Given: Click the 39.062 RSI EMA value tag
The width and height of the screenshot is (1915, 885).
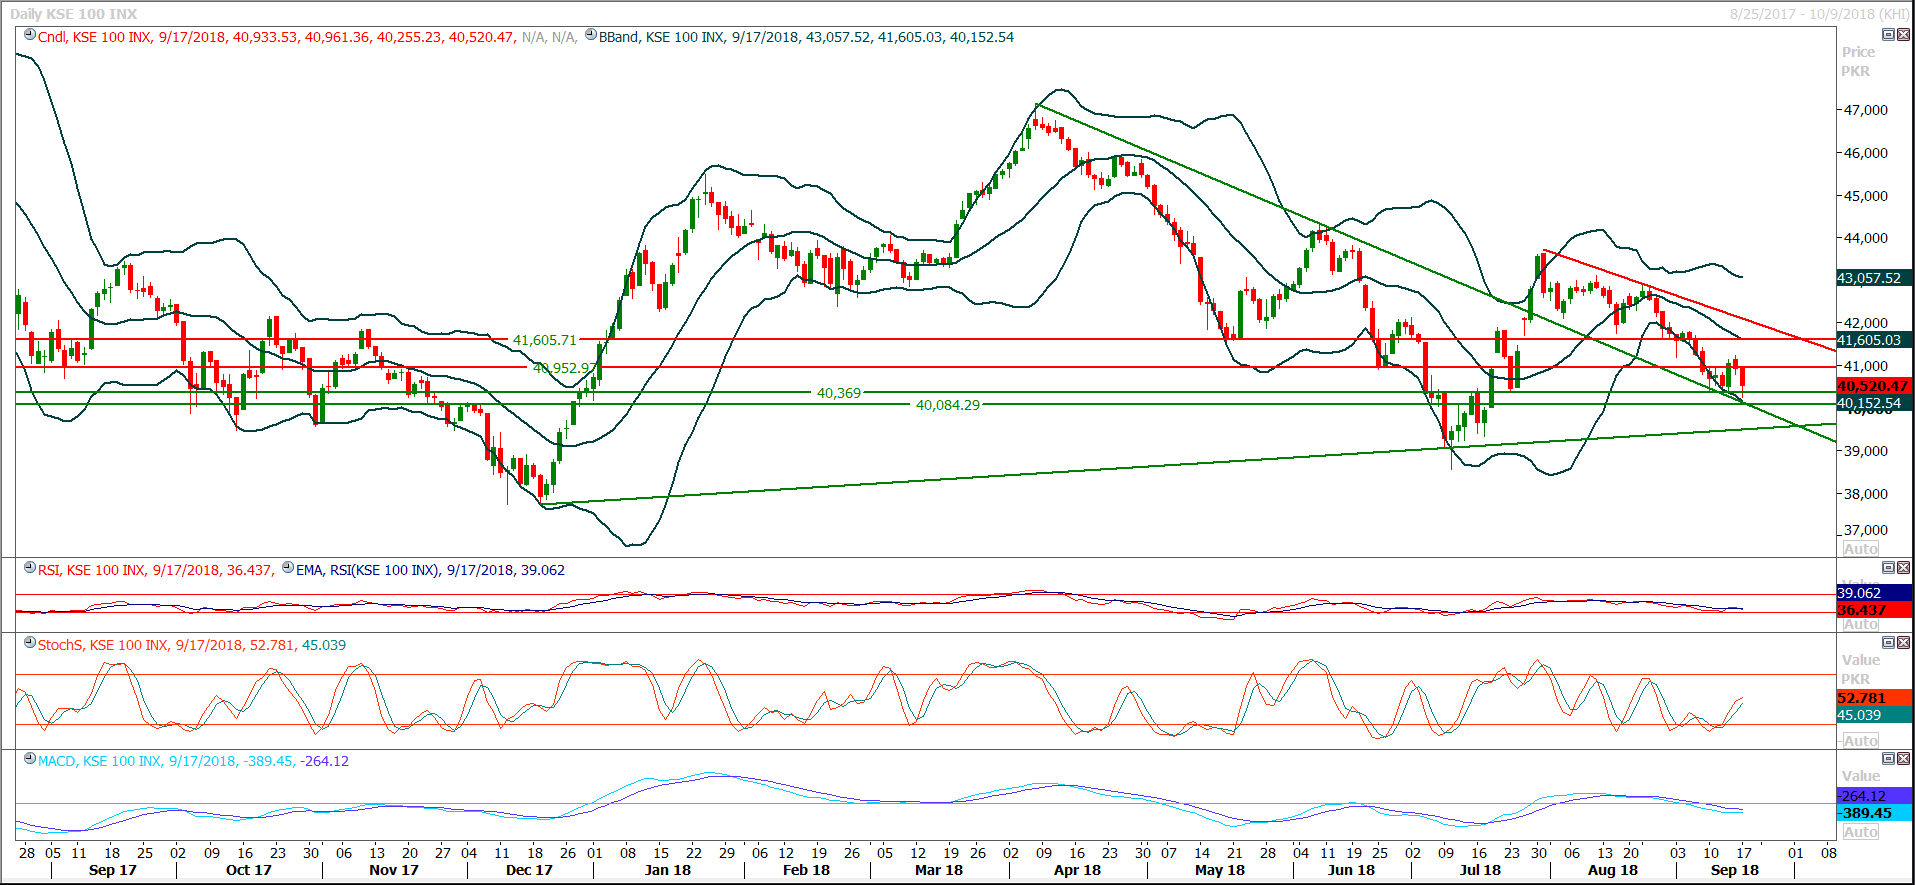Looking at the screenshot, I should [x=1873, y=593].
